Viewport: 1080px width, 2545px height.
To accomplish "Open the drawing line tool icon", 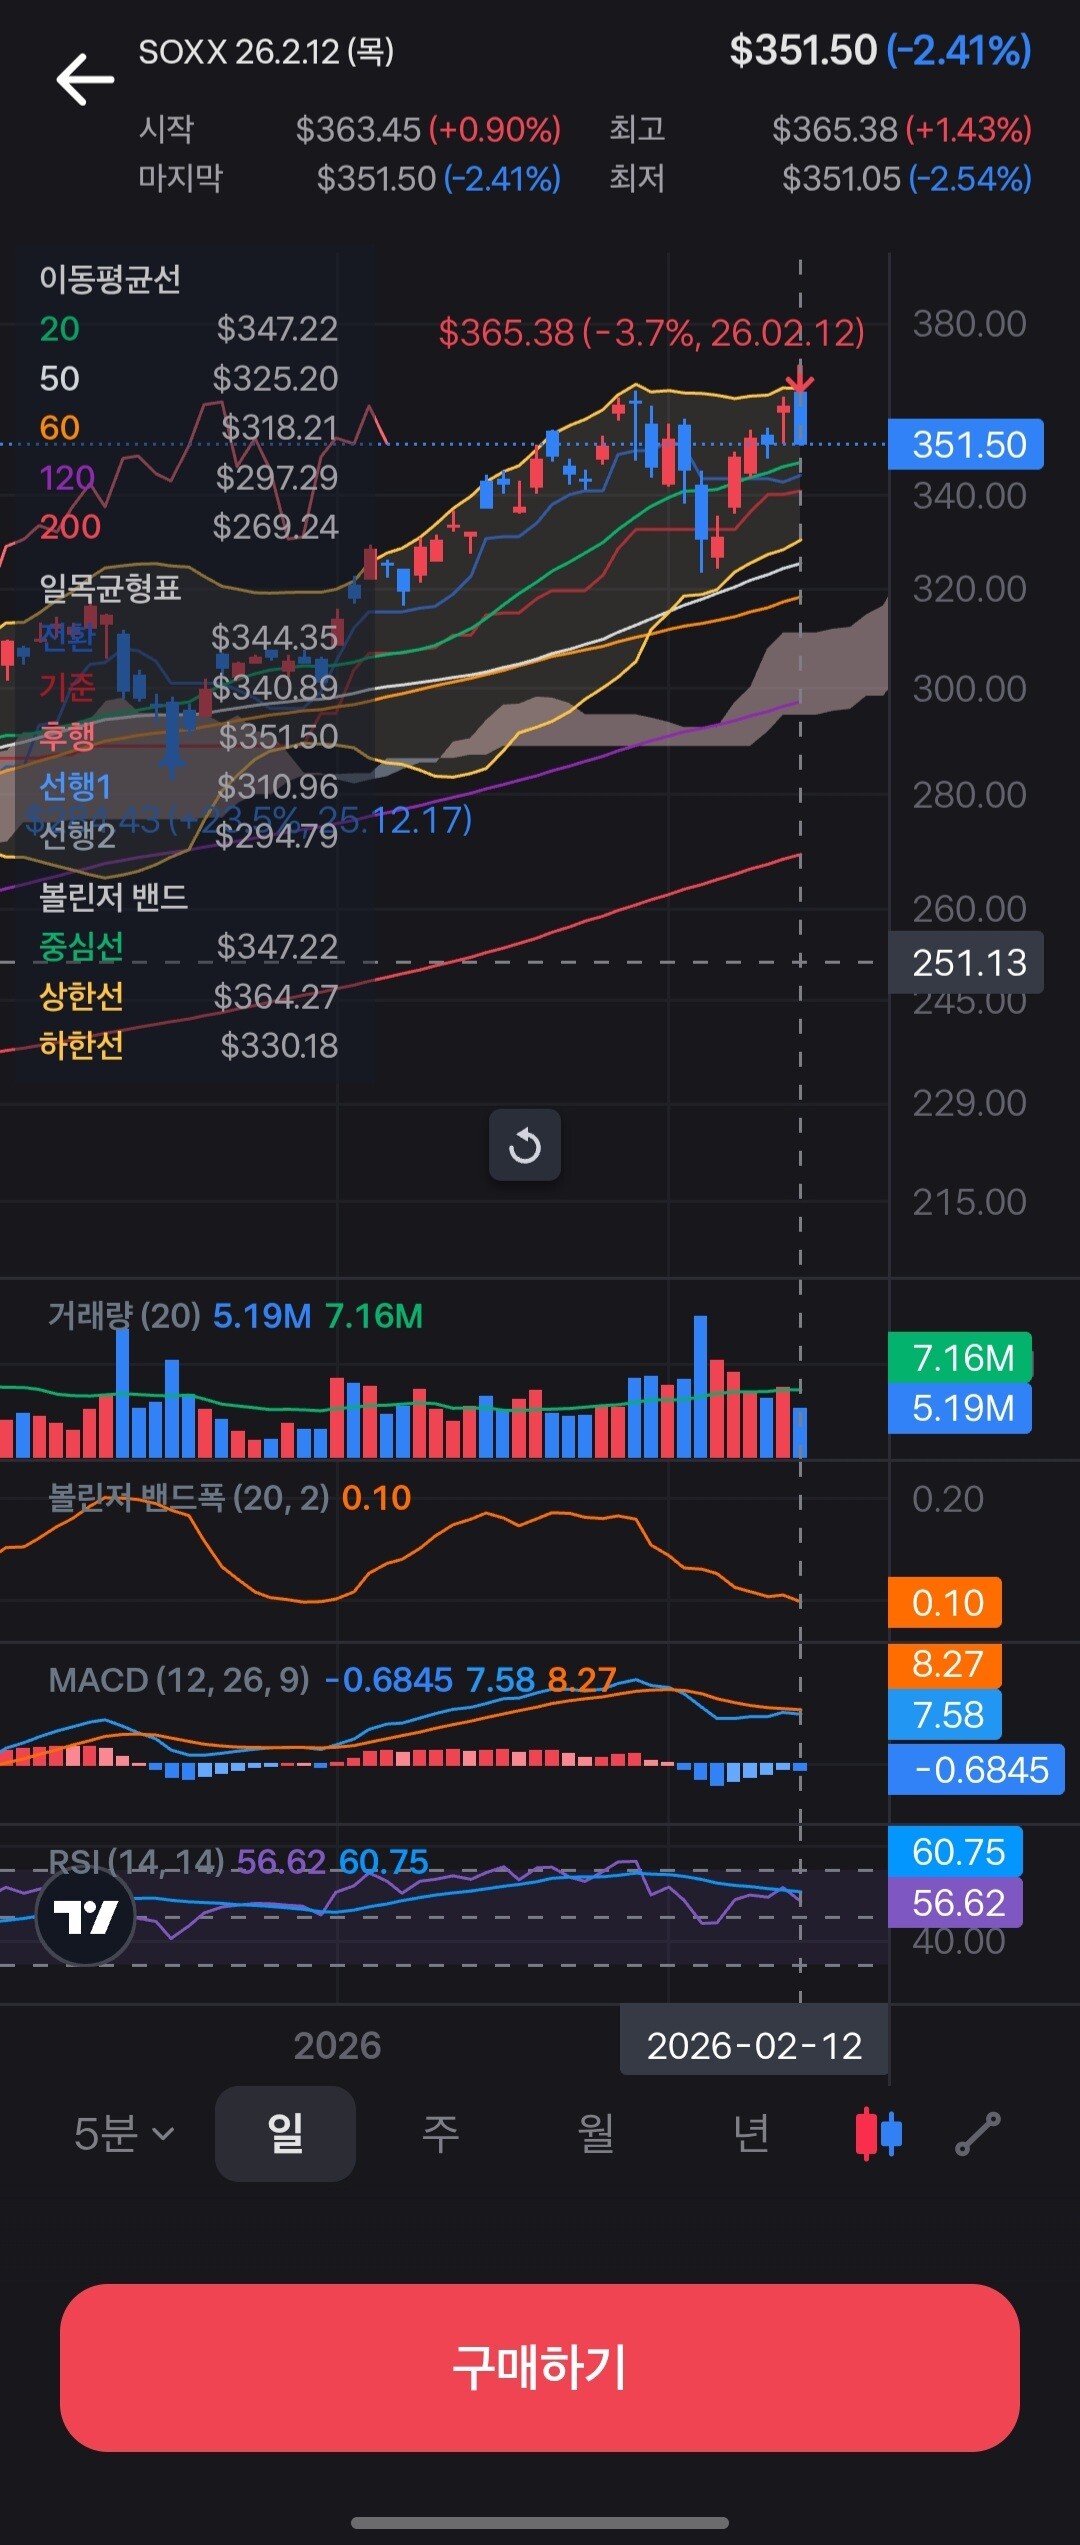I will pos(978,2133).
